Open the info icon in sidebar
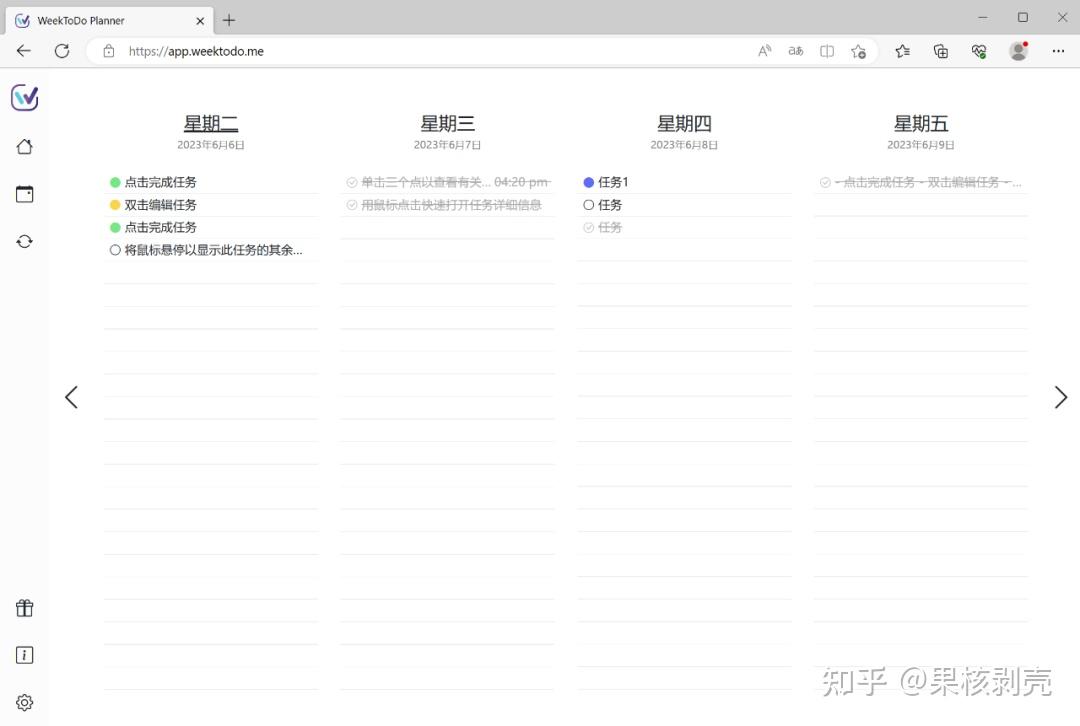1080x726 pixels. tap(25, 655)
